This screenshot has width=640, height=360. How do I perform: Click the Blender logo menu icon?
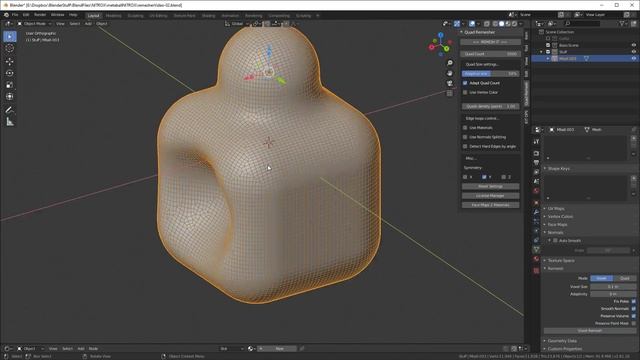coord(6,15)
